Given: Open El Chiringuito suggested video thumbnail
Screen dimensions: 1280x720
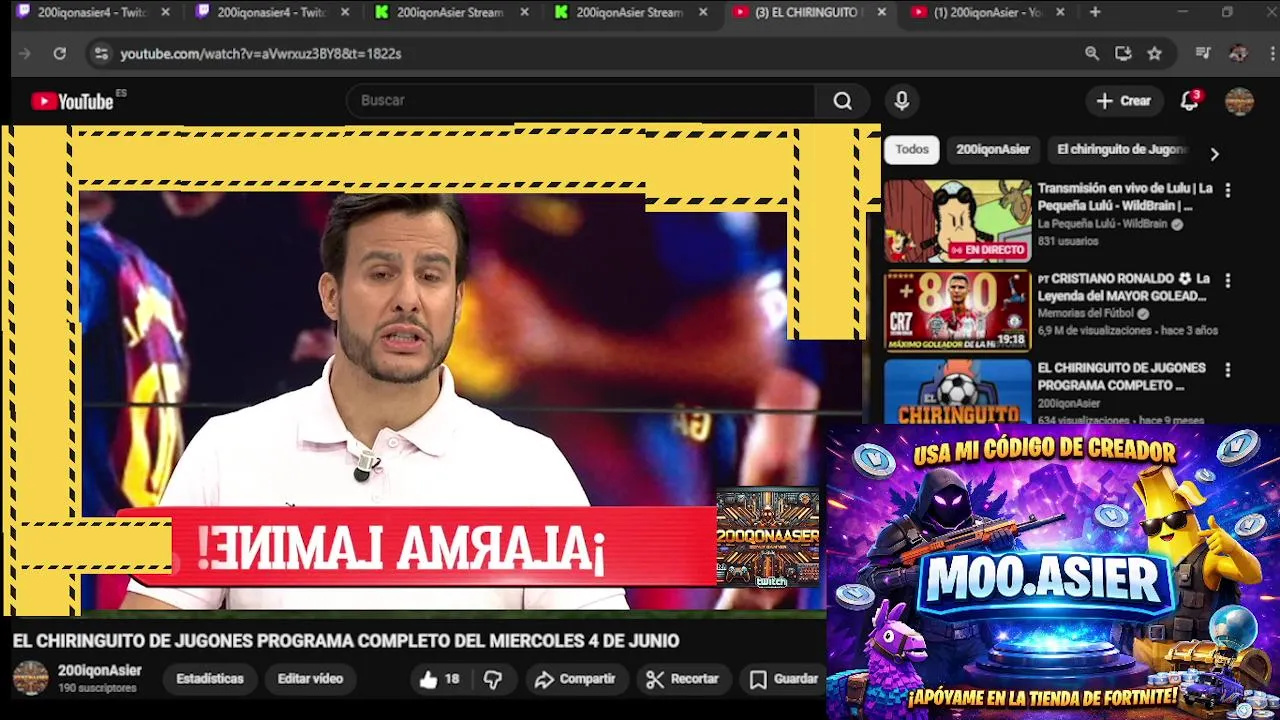Looking at the screenshot, I should click(x=957, y=391).
